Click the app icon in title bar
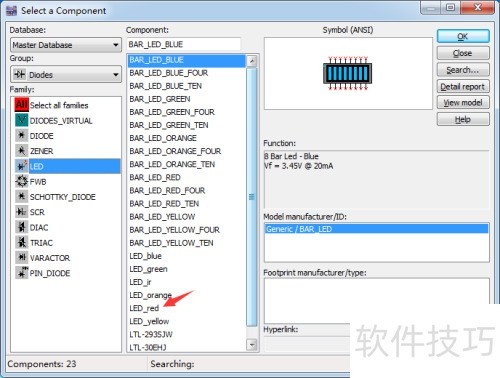This screenshot has height=378, width=500. tap(11, 11)
